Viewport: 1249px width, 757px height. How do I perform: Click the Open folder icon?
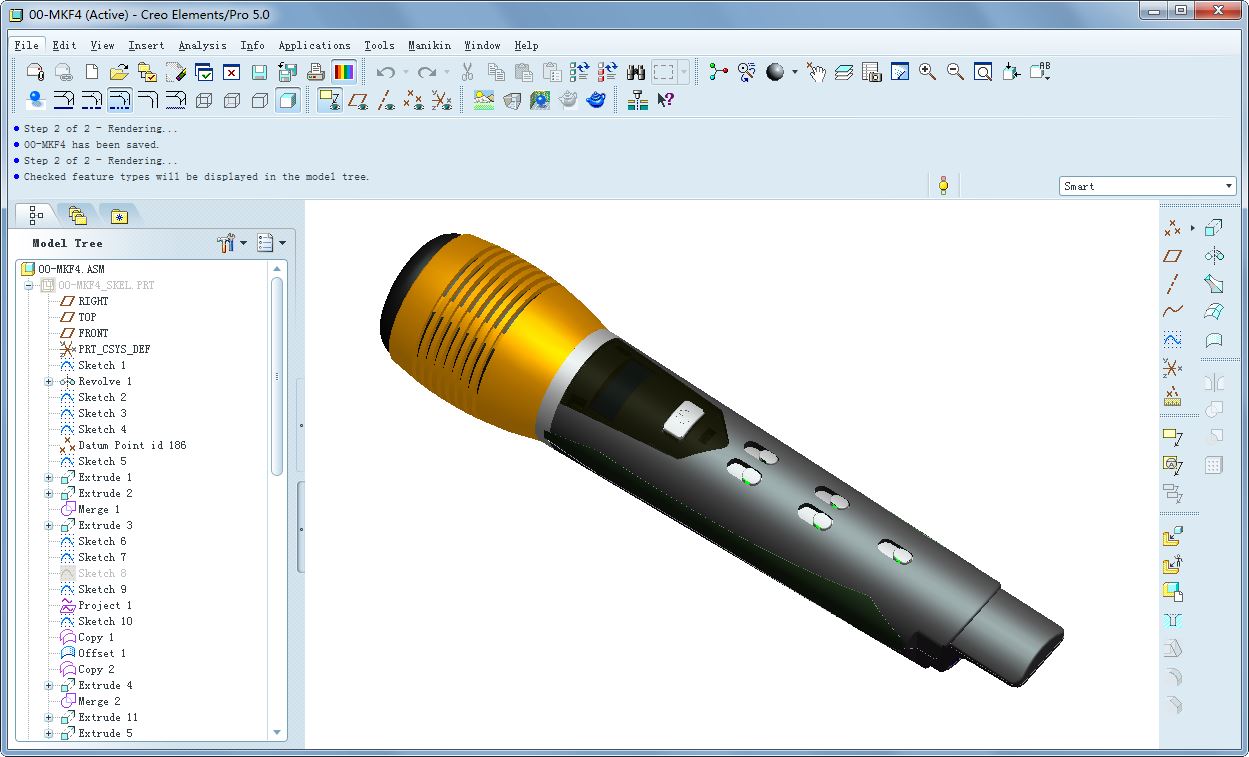point(119,72)
